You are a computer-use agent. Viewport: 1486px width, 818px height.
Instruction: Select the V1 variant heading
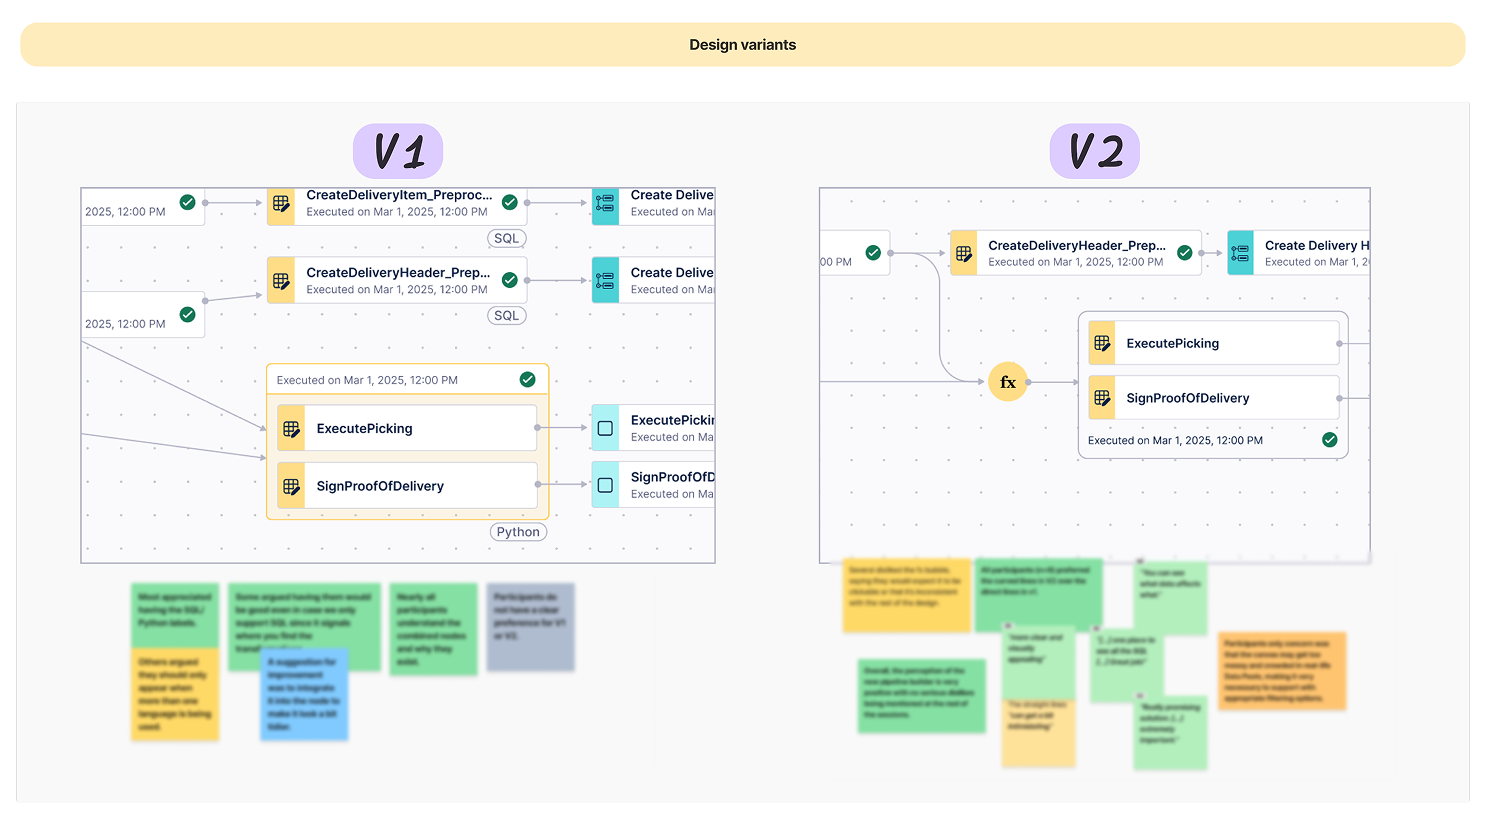tap(397, 151)
